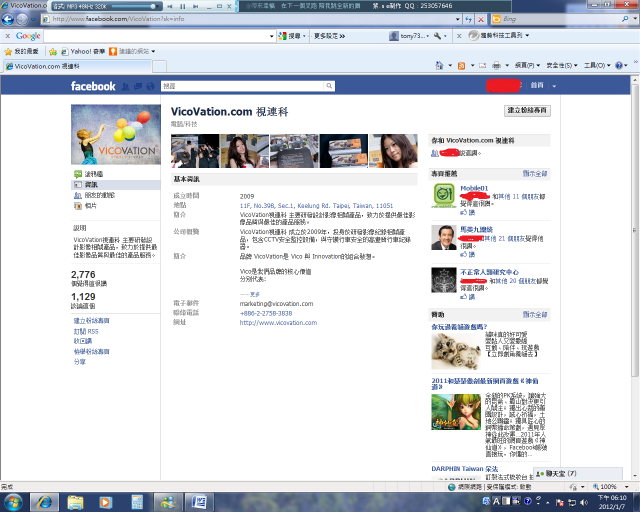Open Google toolbar search box dropdown arrow

[x=271, y=36]
